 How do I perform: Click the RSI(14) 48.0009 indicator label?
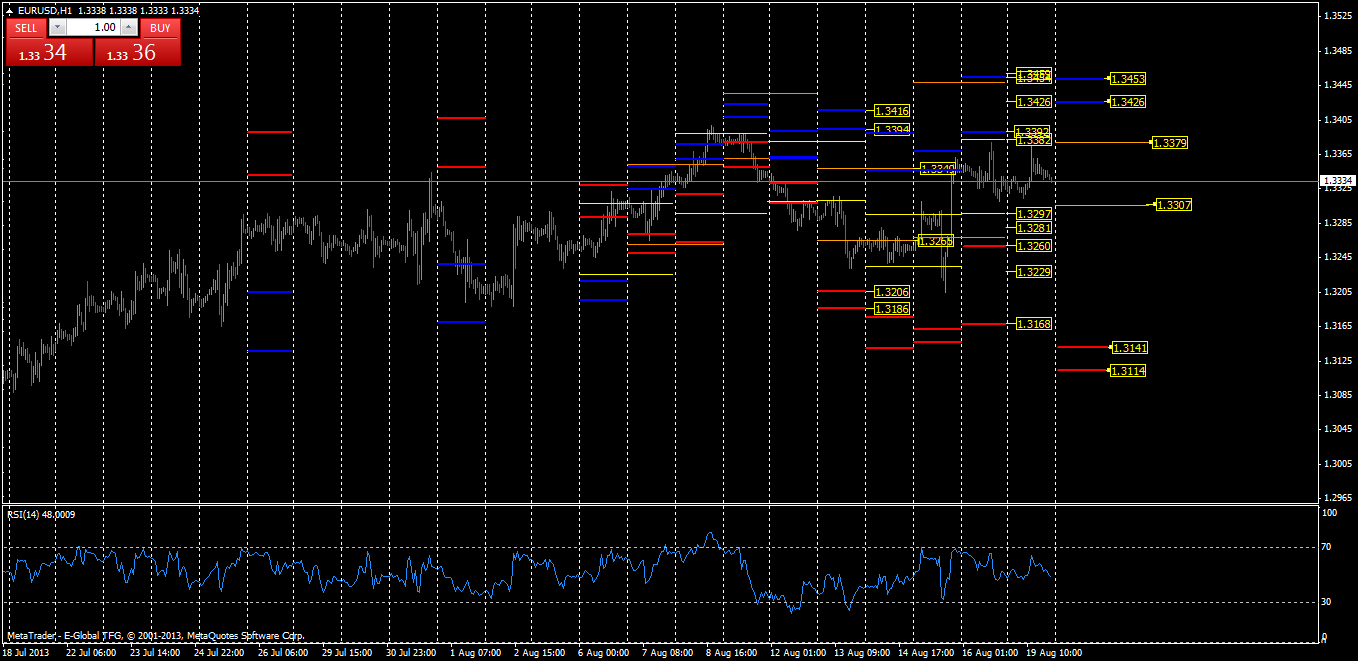41,514
